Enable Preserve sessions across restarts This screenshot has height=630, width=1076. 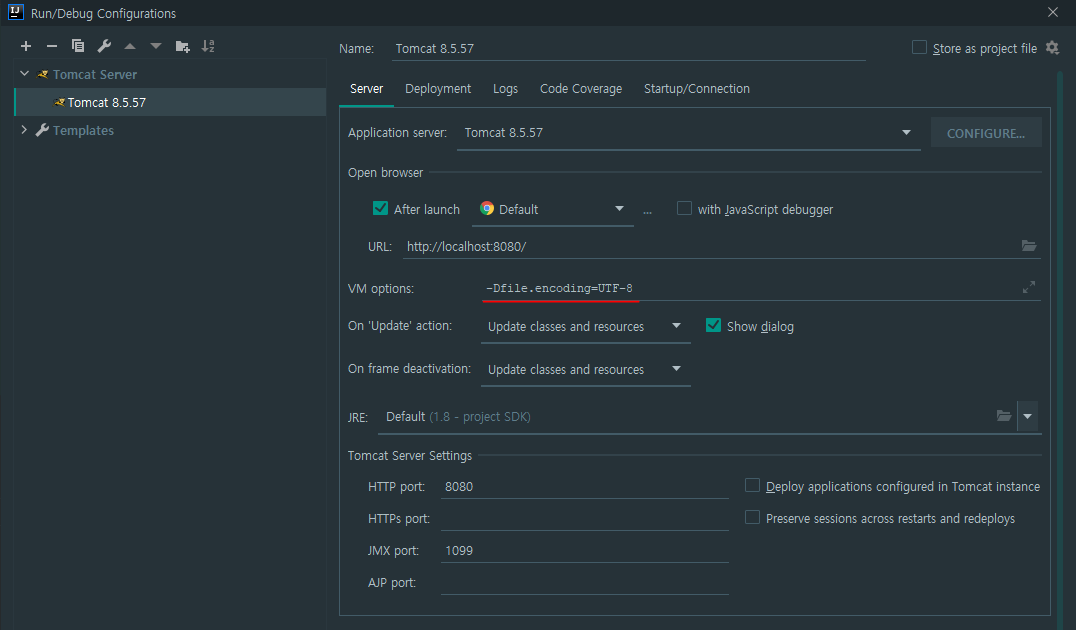pos(752,517)
